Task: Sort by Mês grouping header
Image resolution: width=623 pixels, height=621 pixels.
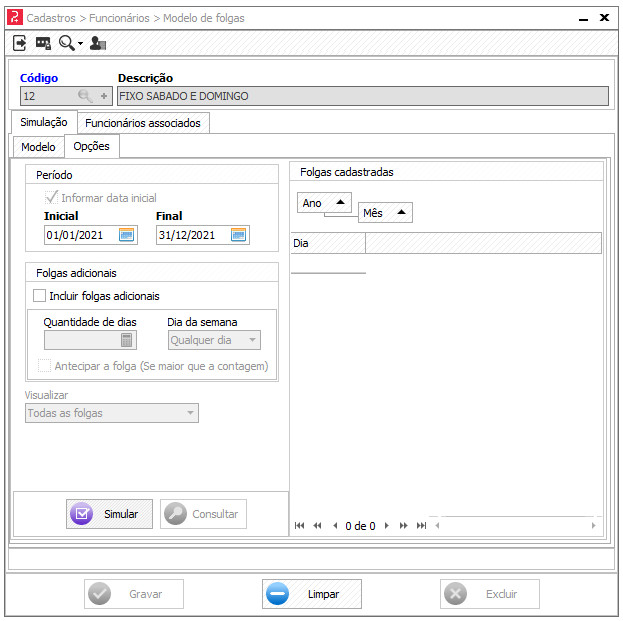Action: click(385, 213)
